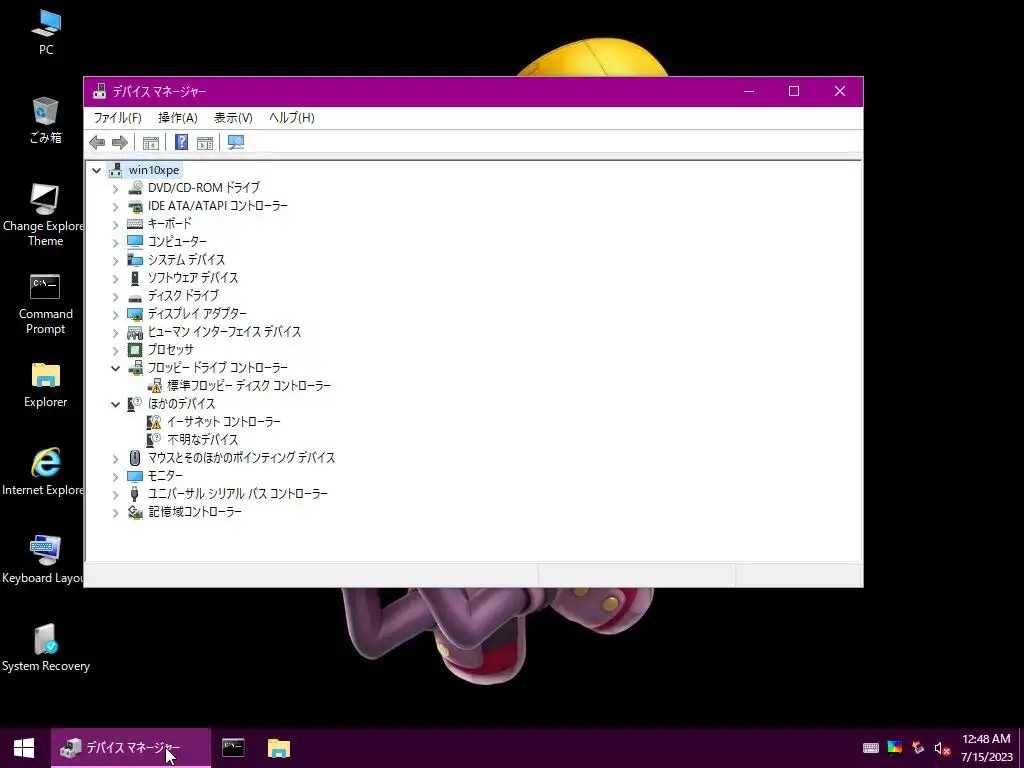Expand the システム デバイス node
Screen dimensions: 1024x768
tap(116, 261)
